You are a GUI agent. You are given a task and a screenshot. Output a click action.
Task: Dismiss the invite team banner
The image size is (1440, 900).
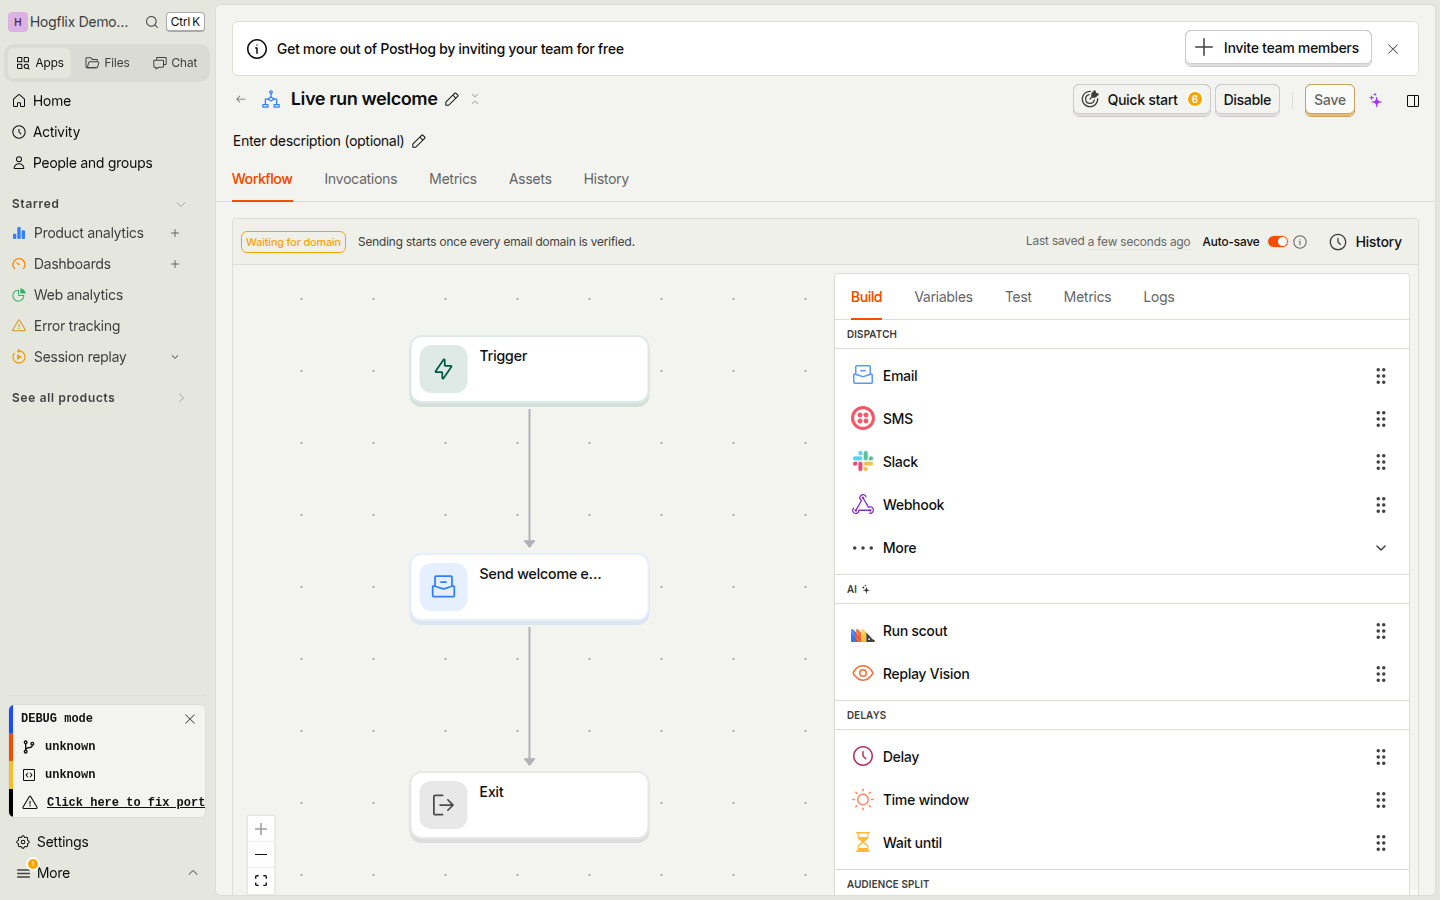tap(1393, 49)
